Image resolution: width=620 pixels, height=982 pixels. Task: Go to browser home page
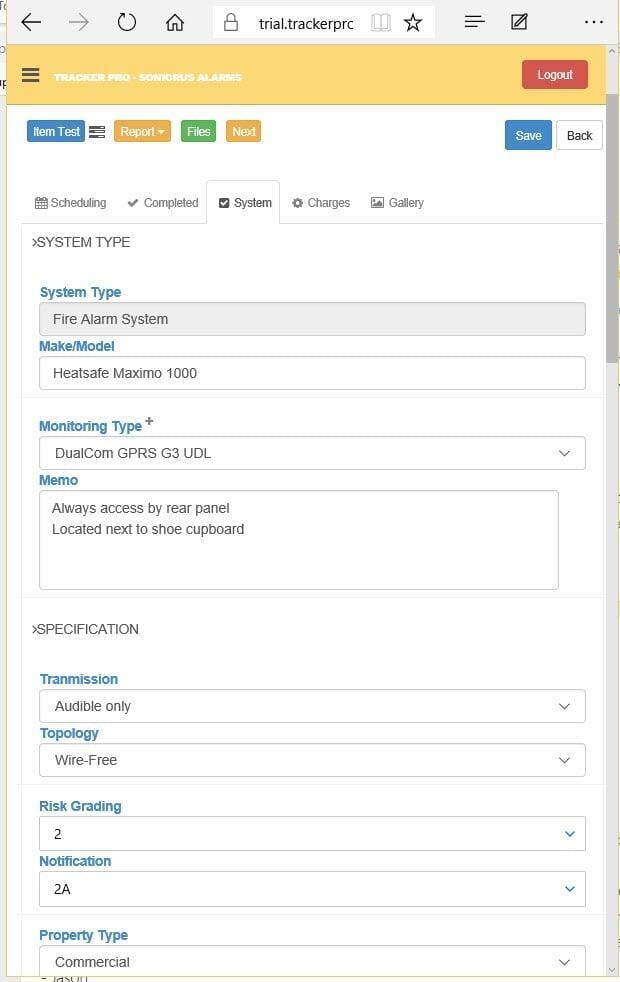tap(175, 22)
